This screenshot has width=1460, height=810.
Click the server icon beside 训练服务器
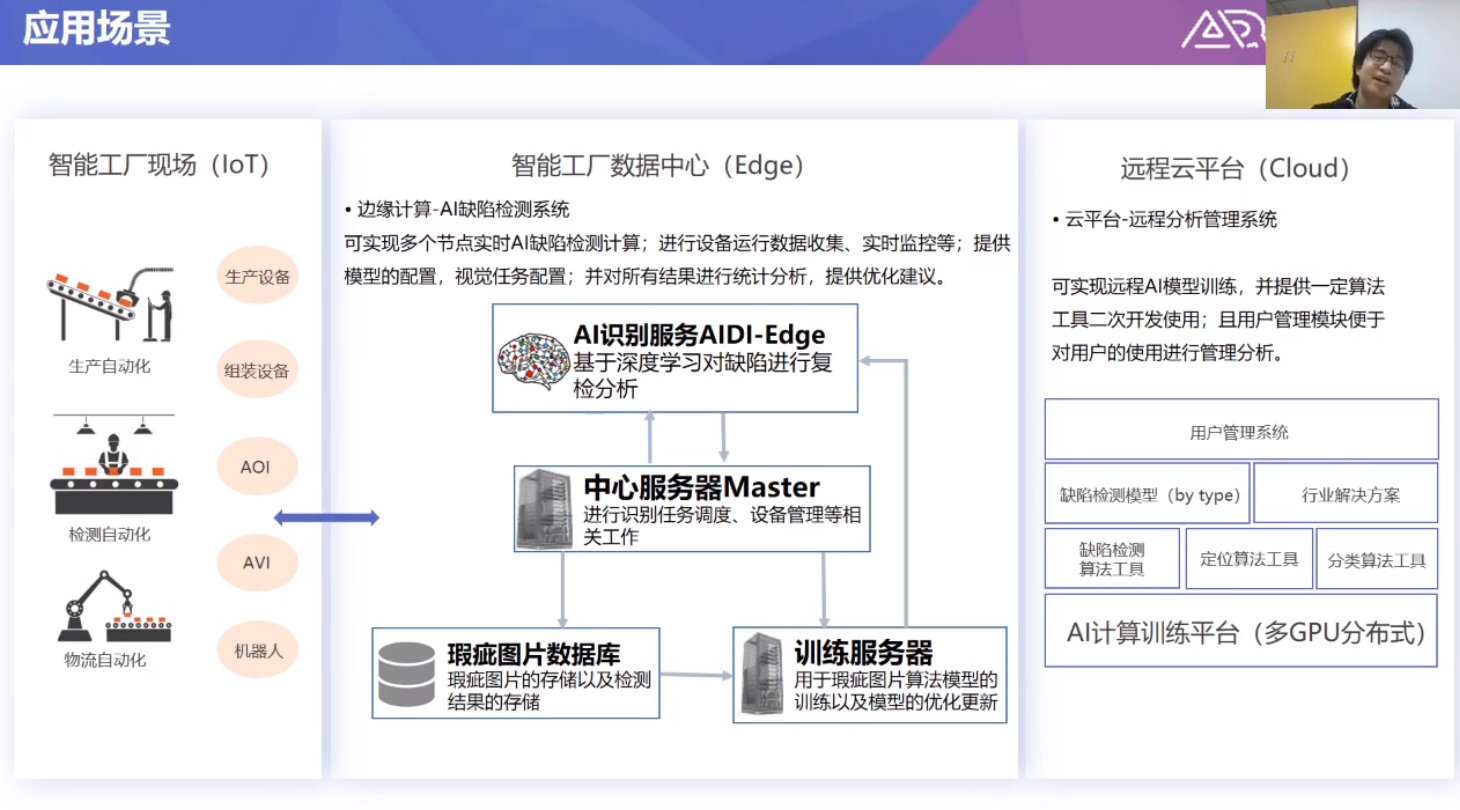click(762, 674)
